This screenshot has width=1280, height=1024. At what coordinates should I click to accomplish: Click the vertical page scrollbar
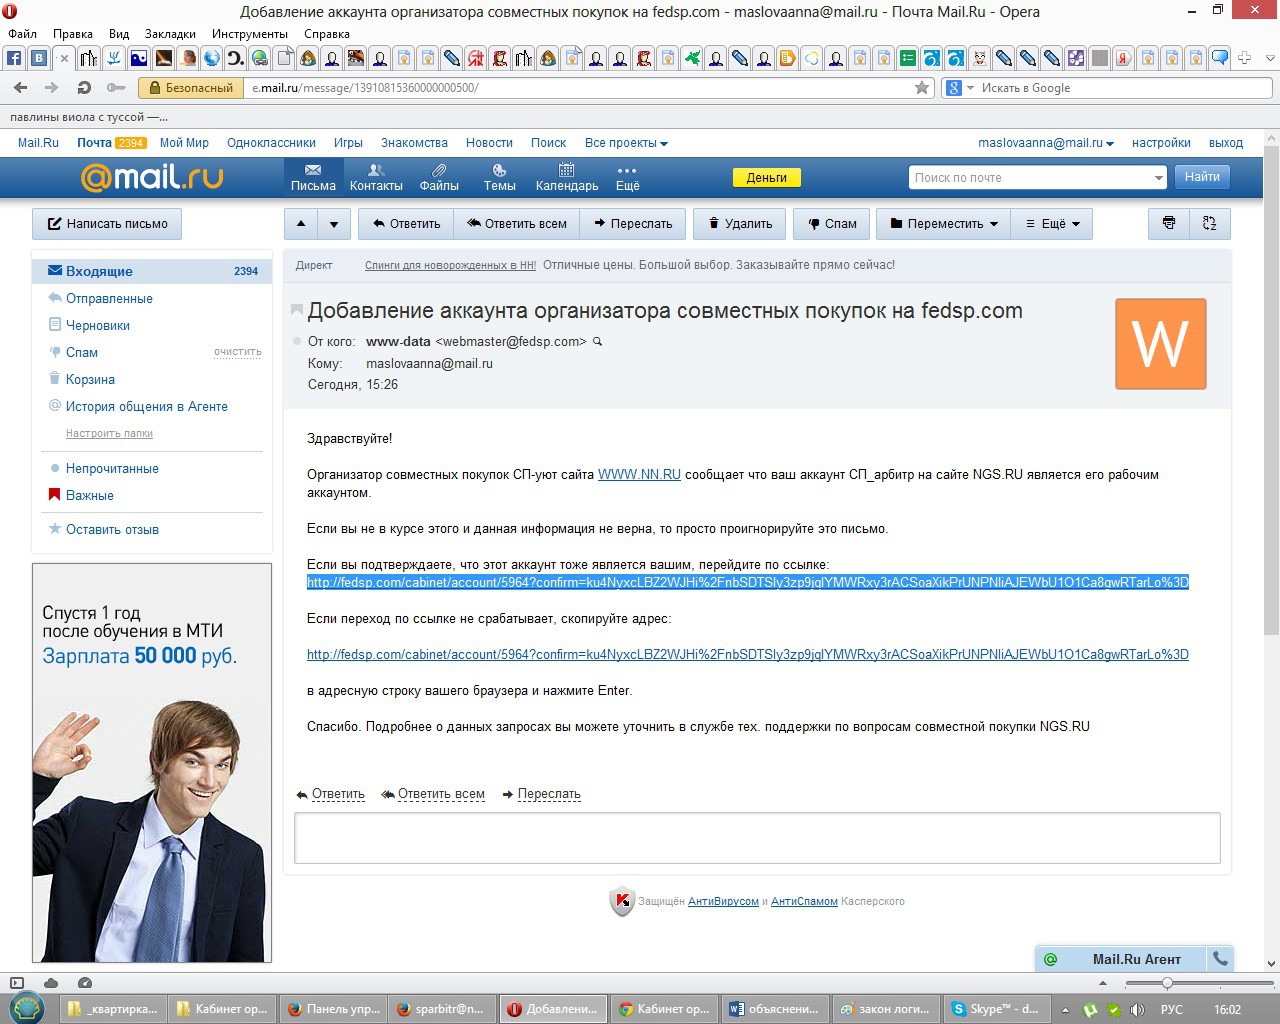[1271, 390]
